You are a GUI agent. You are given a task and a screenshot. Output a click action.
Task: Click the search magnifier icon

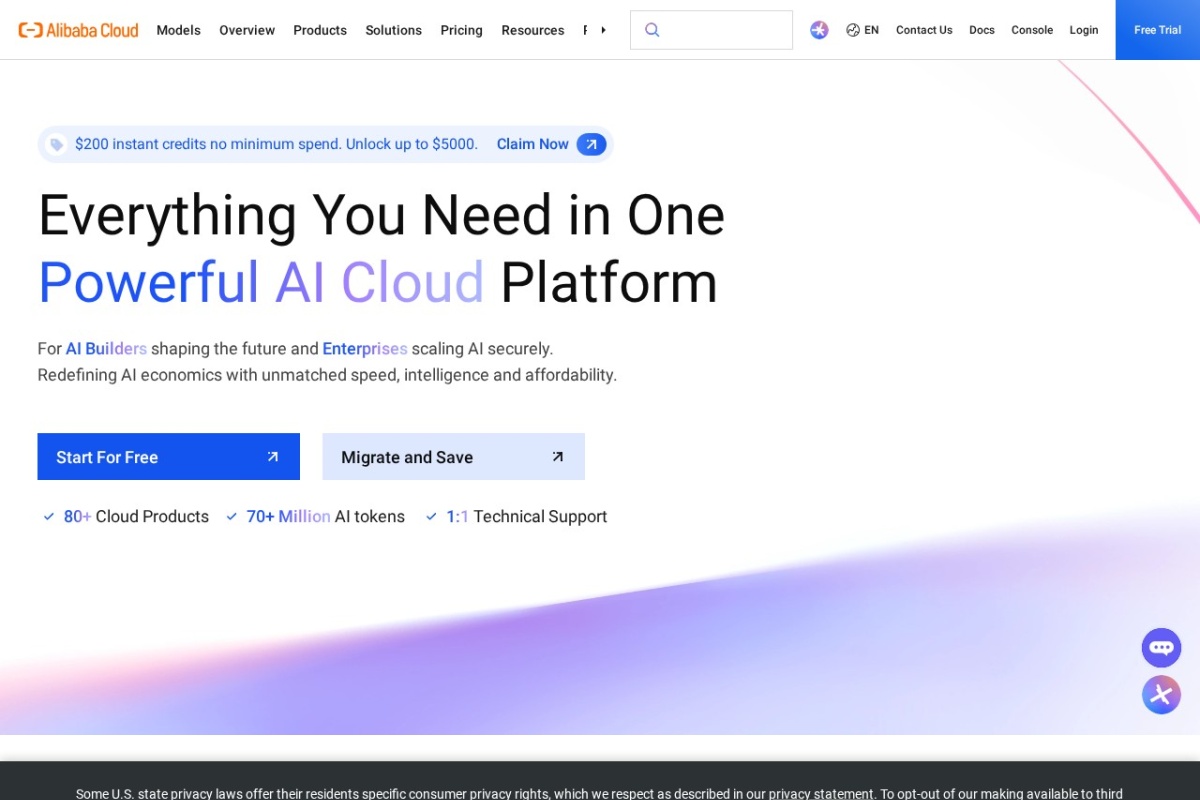(652, 30)
